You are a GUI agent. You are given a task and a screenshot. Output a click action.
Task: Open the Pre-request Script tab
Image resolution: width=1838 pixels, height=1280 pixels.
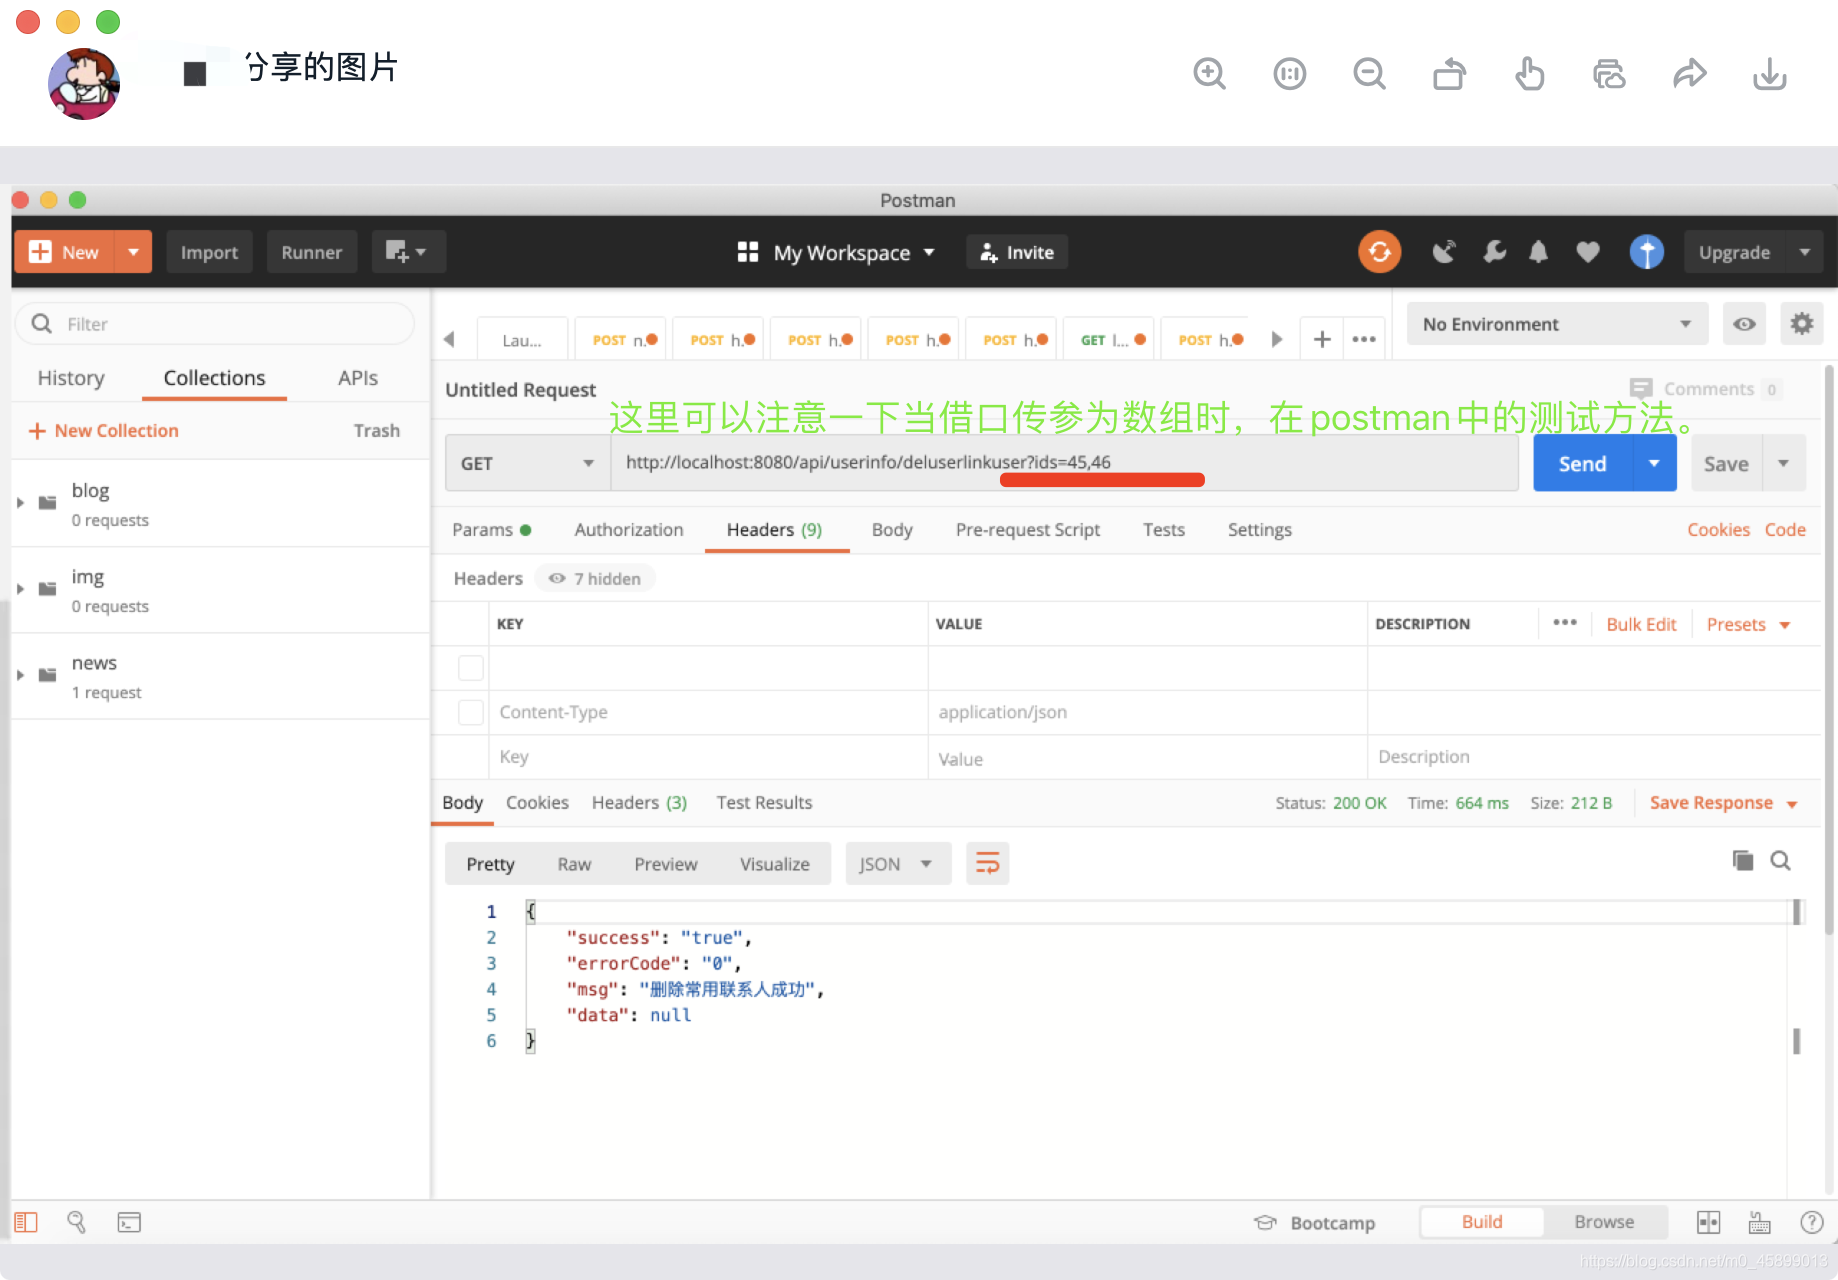tap(1027, 530)
